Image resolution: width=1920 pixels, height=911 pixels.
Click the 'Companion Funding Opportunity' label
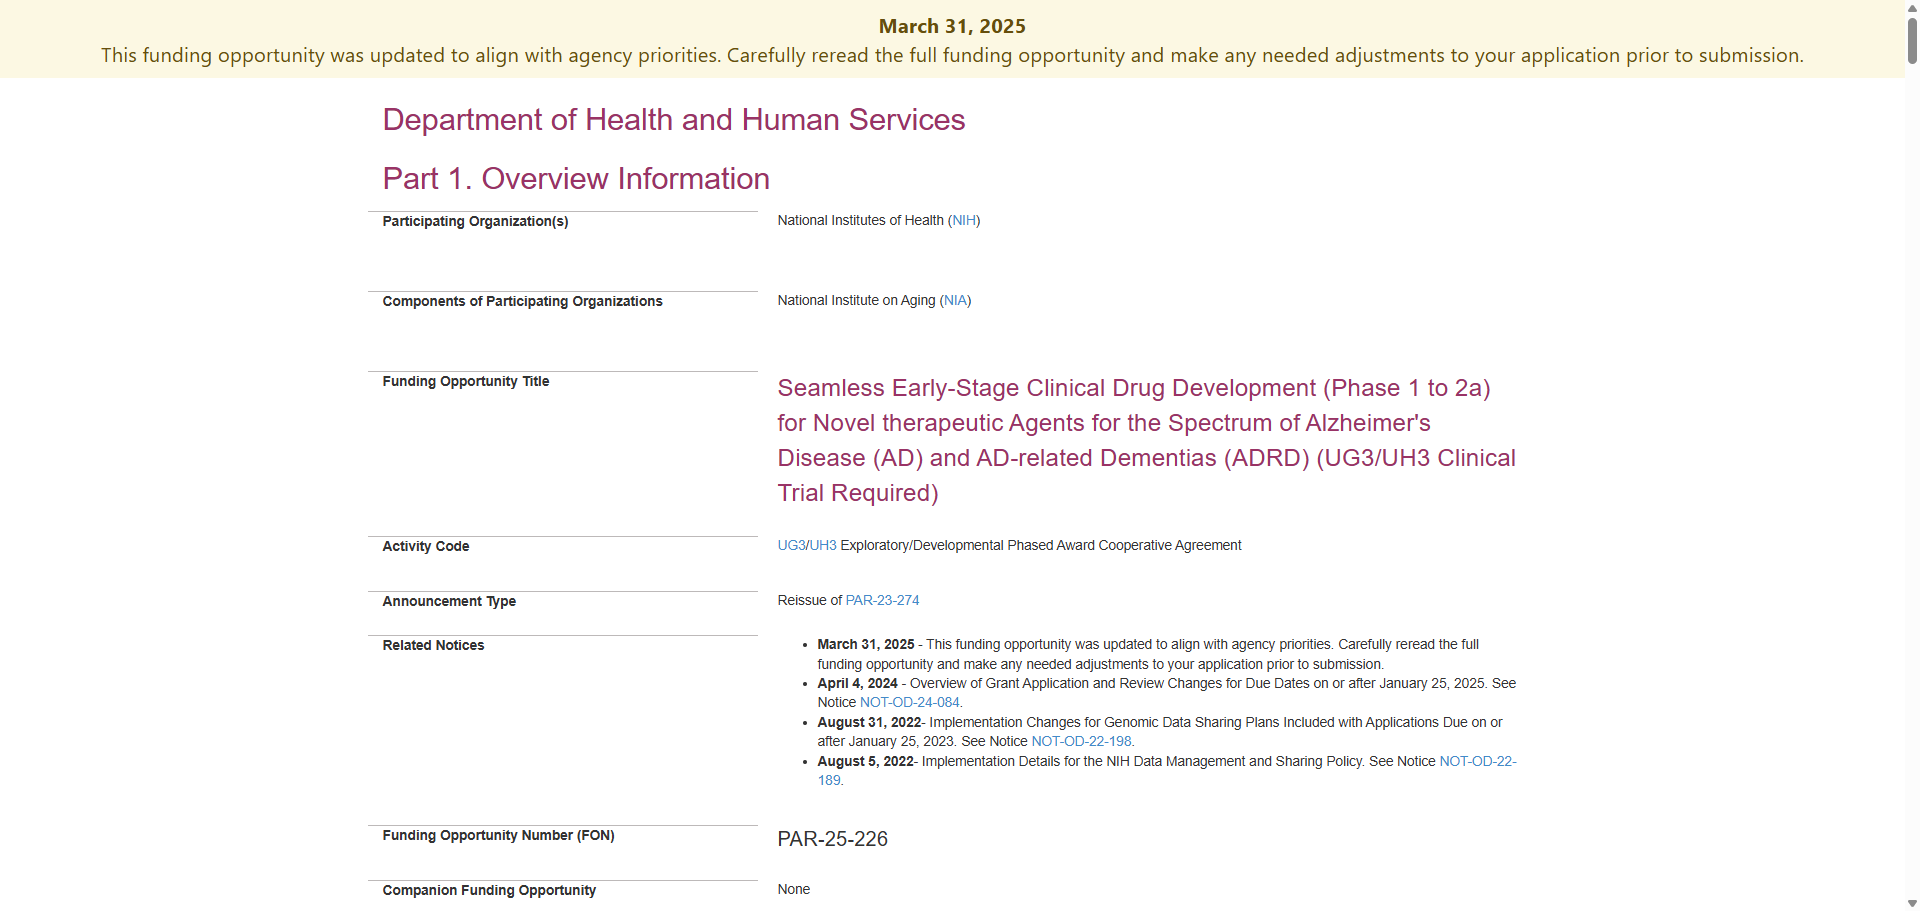489,890
